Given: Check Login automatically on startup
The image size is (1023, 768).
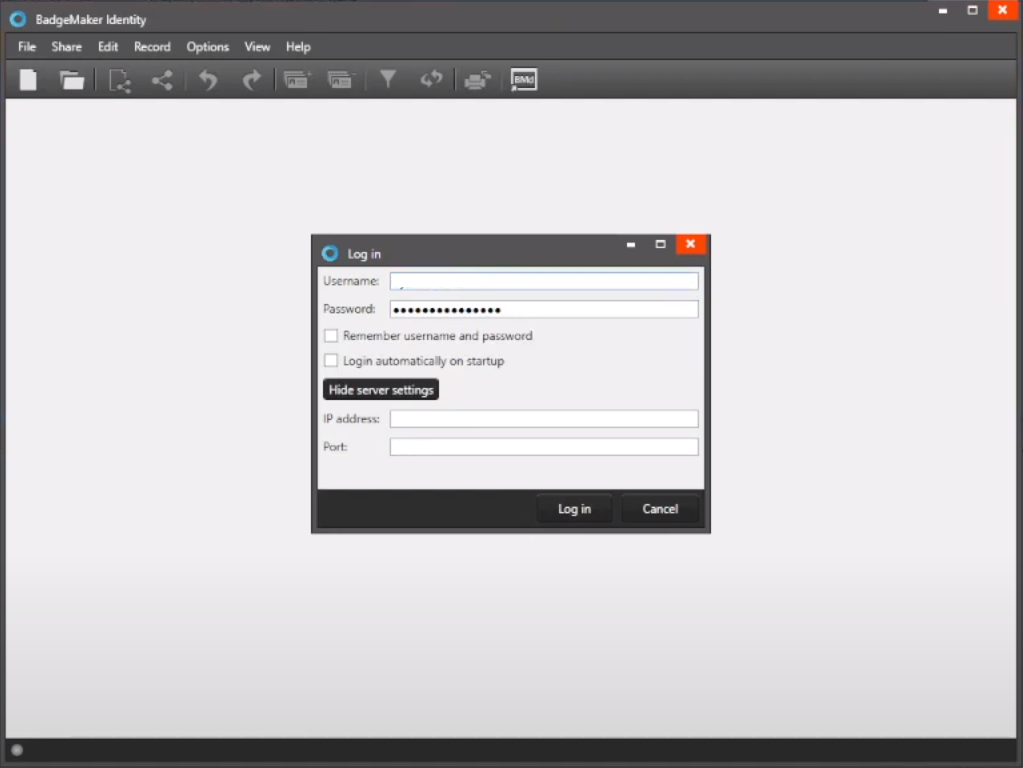Looking at the screenshot, I should pos(331,361).
